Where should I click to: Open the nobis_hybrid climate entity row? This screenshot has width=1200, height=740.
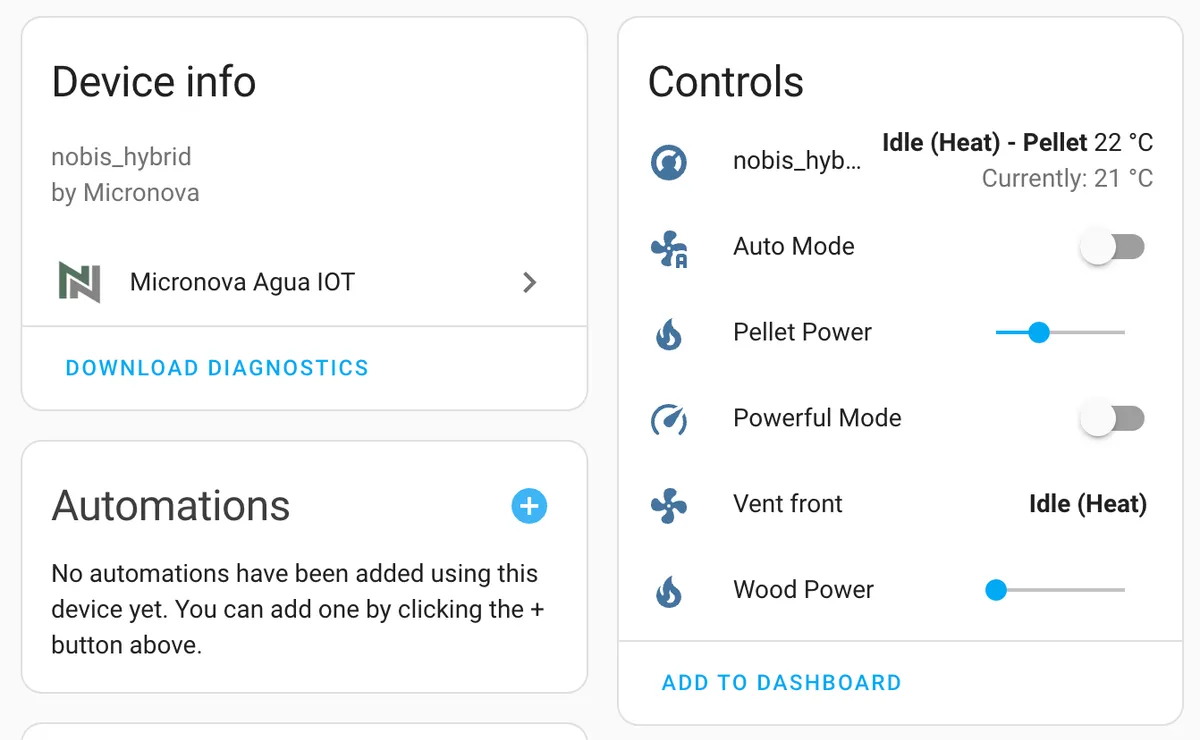tap(900, 161)
